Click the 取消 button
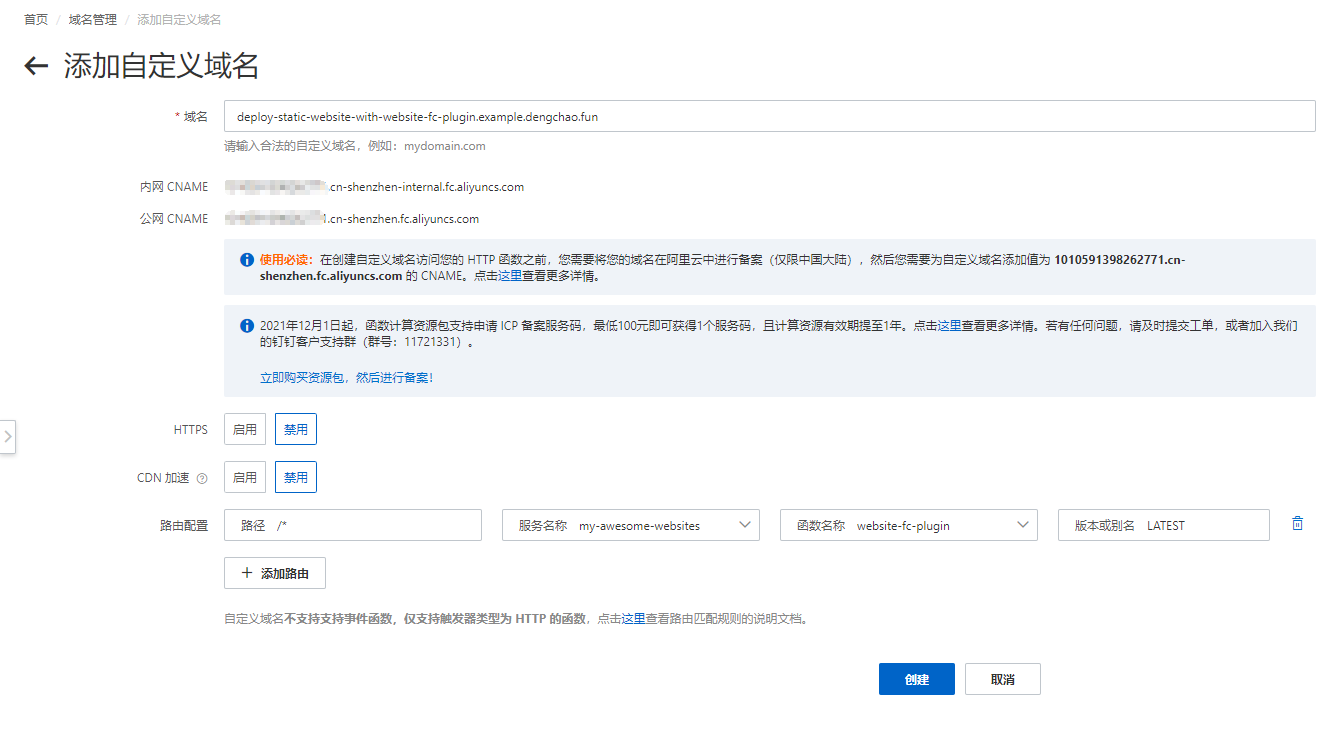1334x739 pixels. 1003,679
